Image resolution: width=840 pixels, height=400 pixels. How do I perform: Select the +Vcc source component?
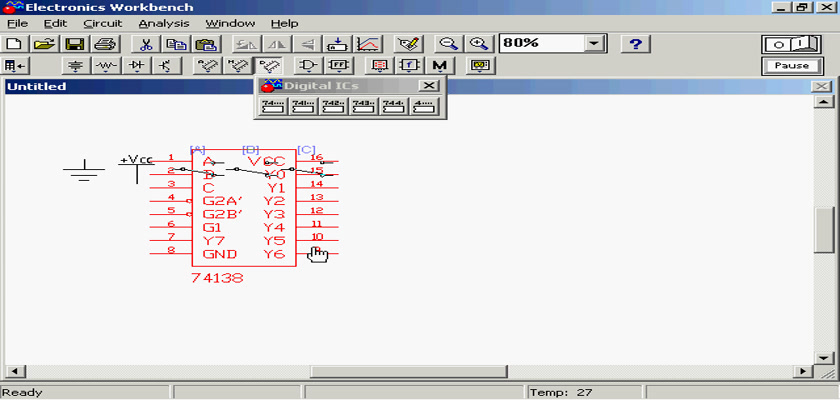137,168
